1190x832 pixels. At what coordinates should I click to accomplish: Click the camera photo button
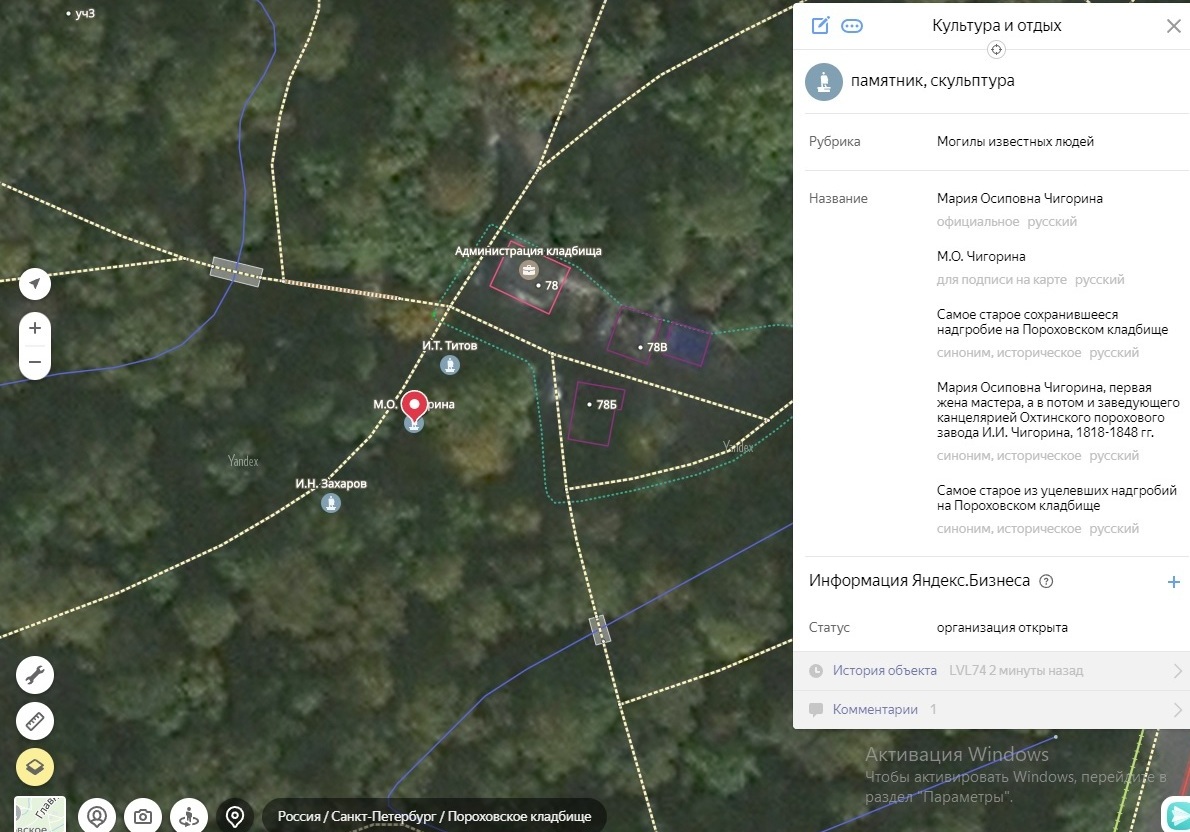(143, 816)
